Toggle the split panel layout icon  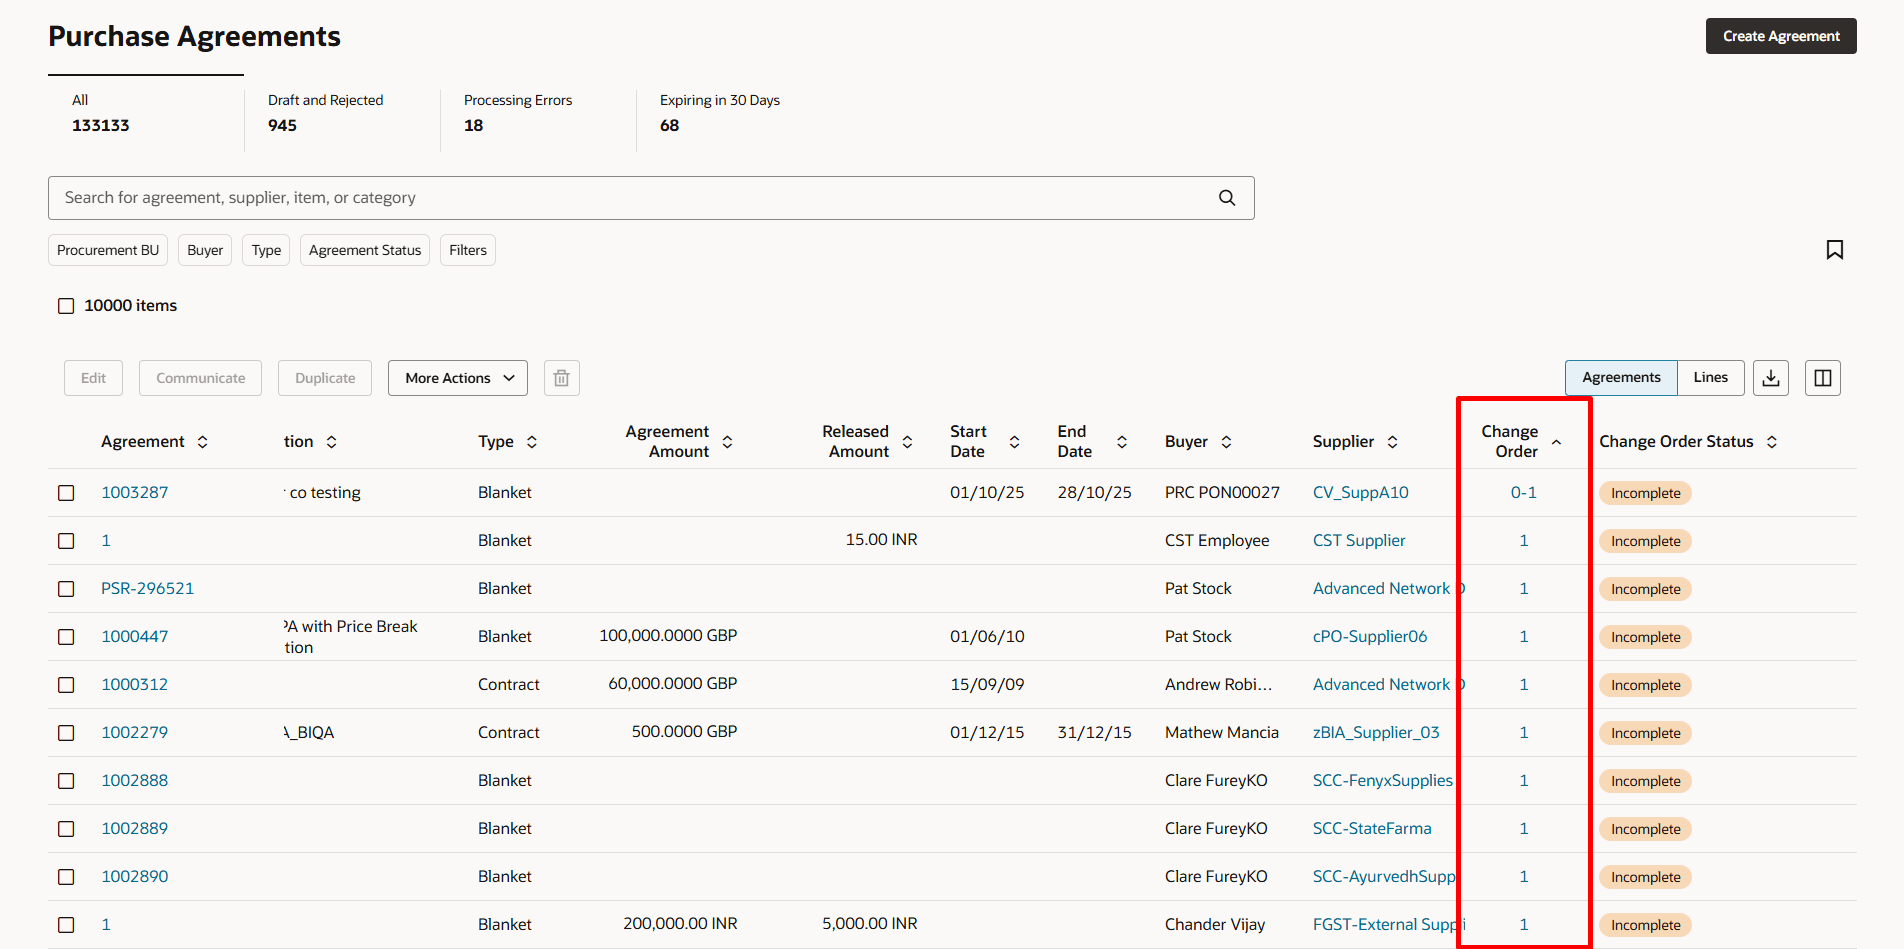1822,377
